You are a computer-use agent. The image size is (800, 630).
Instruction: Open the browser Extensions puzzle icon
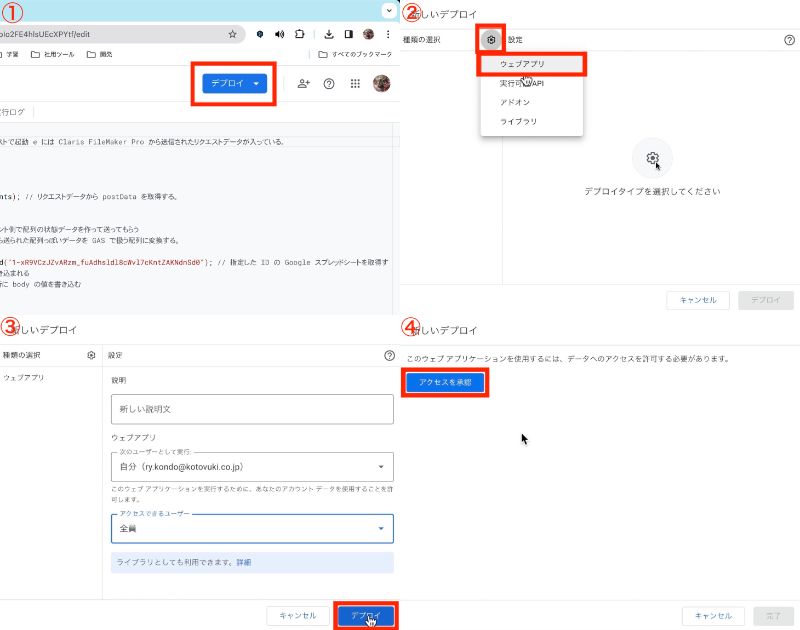(300, 33)
